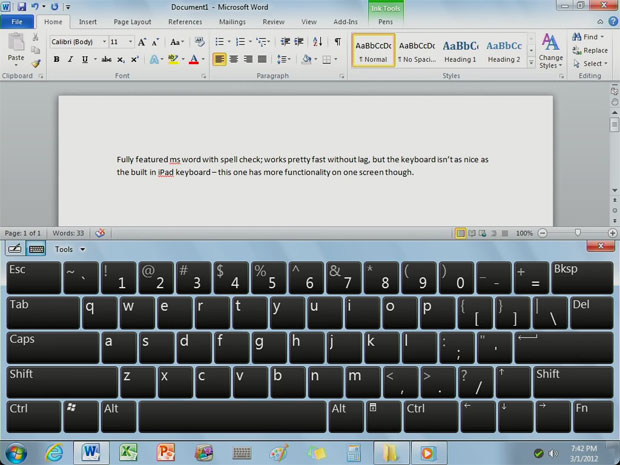
Task: Click the zoom in plus button
Action: click(612, 233)
